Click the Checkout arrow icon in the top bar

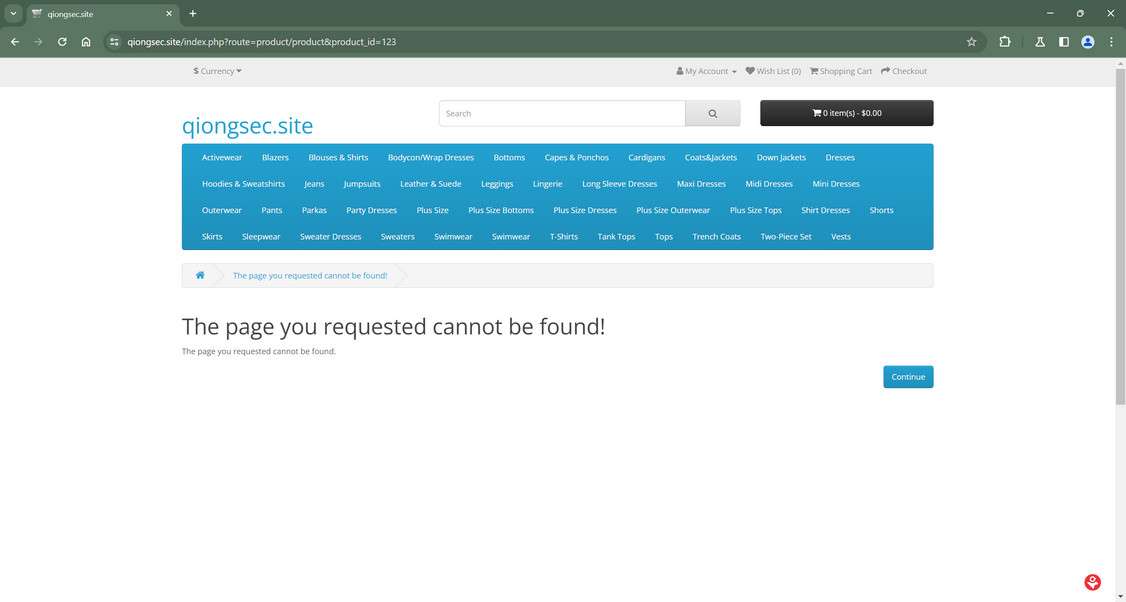883,71
